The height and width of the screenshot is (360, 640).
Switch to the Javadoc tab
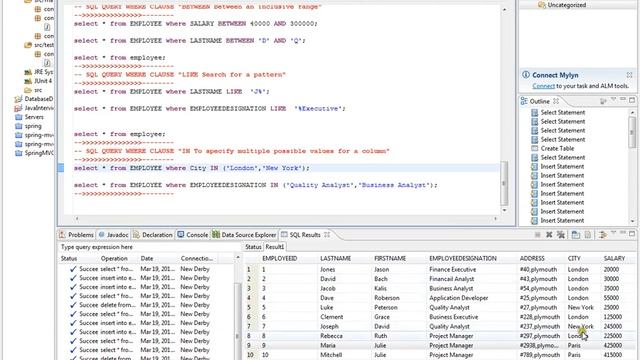[113, 235]
